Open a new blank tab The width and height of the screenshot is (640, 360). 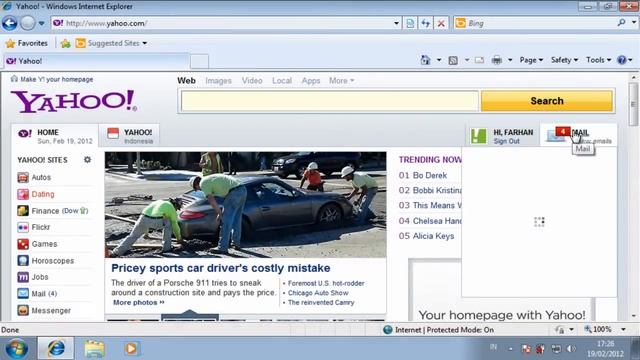click(199, 61)
